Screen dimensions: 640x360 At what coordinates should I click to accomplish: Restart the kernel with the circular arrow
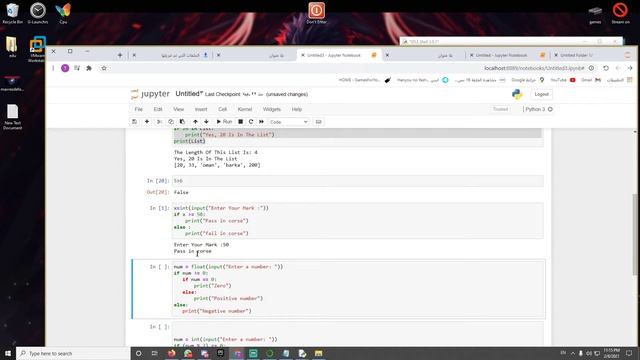pyautogui.click(x=251, y=122)
